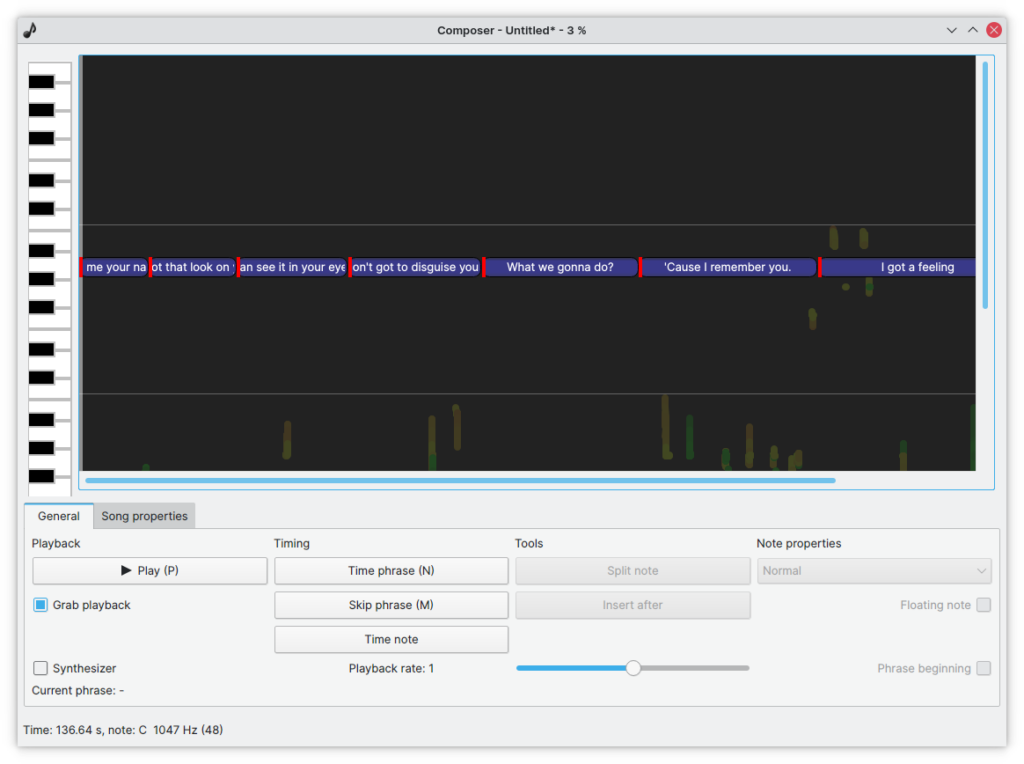Click the "Playback rate: 1" label
The width and height of the screenshot is (1024, 764).
(391, 669)
